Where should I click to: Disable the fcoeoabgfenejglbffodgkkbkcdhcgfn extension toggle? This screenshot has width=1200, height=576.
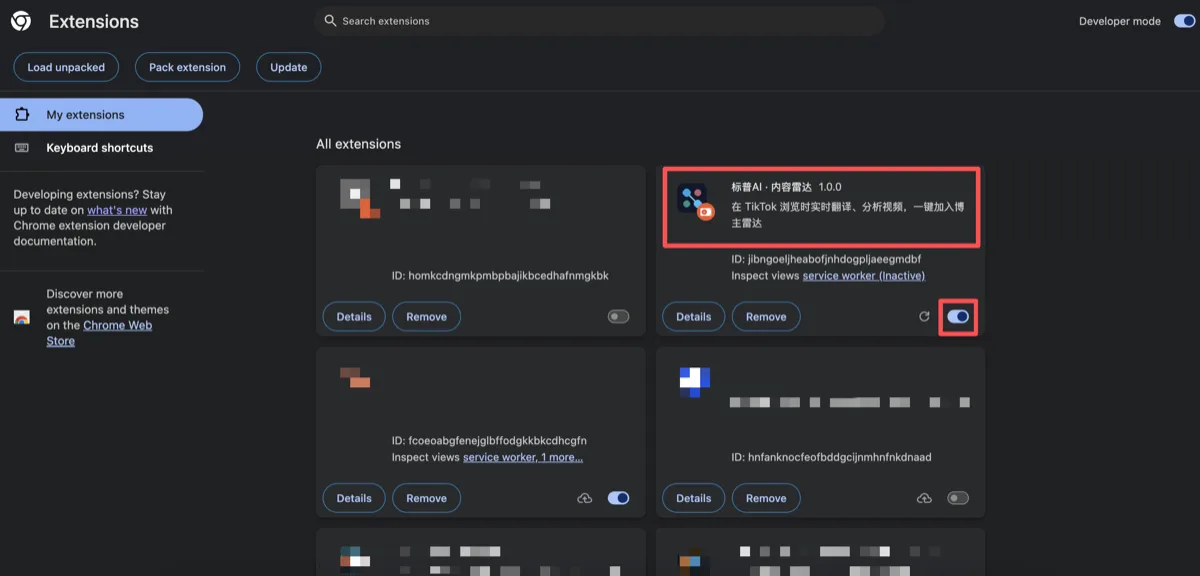[619, 498]
